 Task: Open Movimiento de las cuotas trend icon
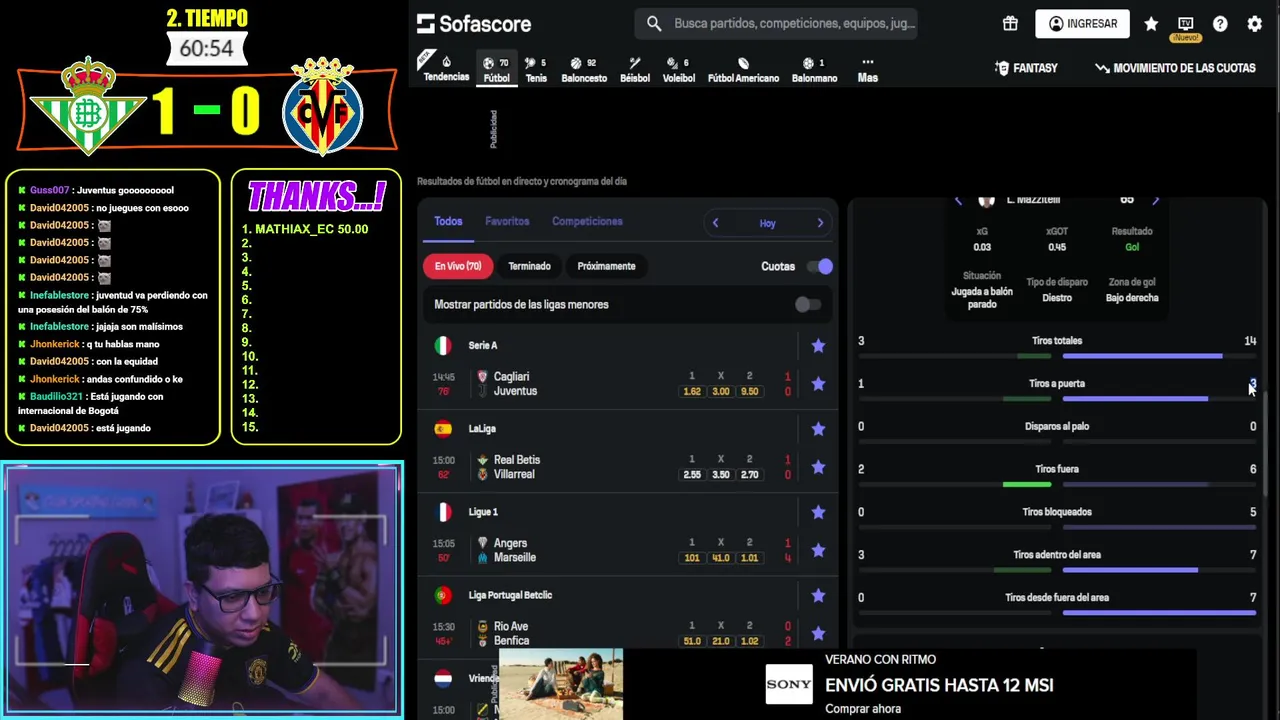[x=1102, y=68]
